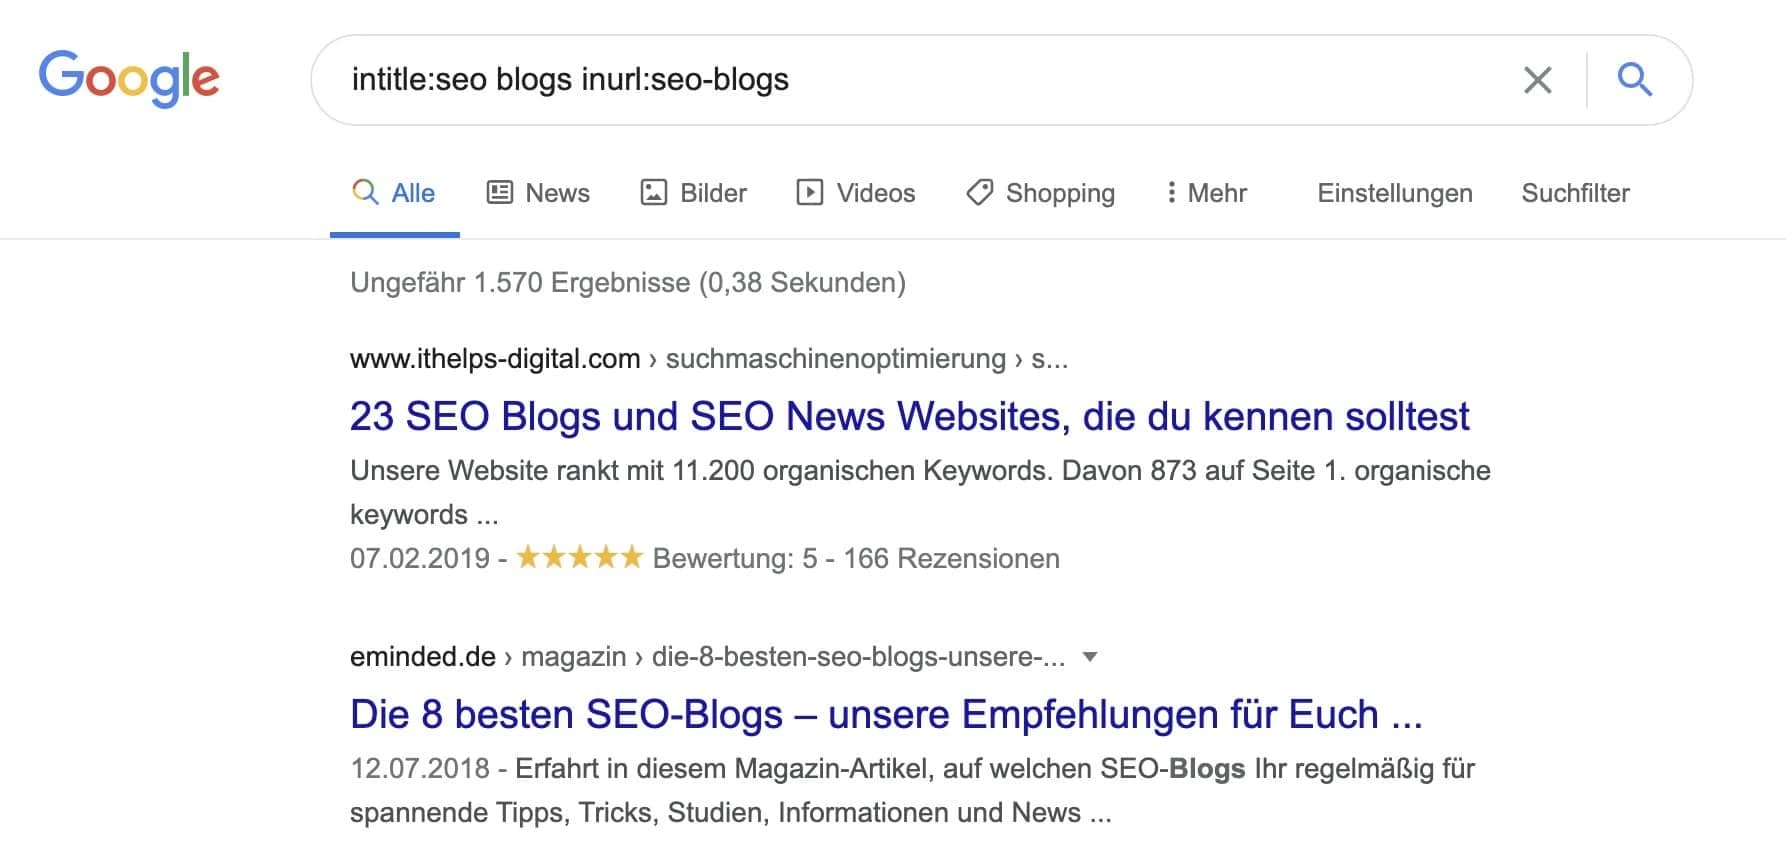Start the search via the magnifier icon
Viewport: 1786px width, 858px height.
click(1636, 78)
